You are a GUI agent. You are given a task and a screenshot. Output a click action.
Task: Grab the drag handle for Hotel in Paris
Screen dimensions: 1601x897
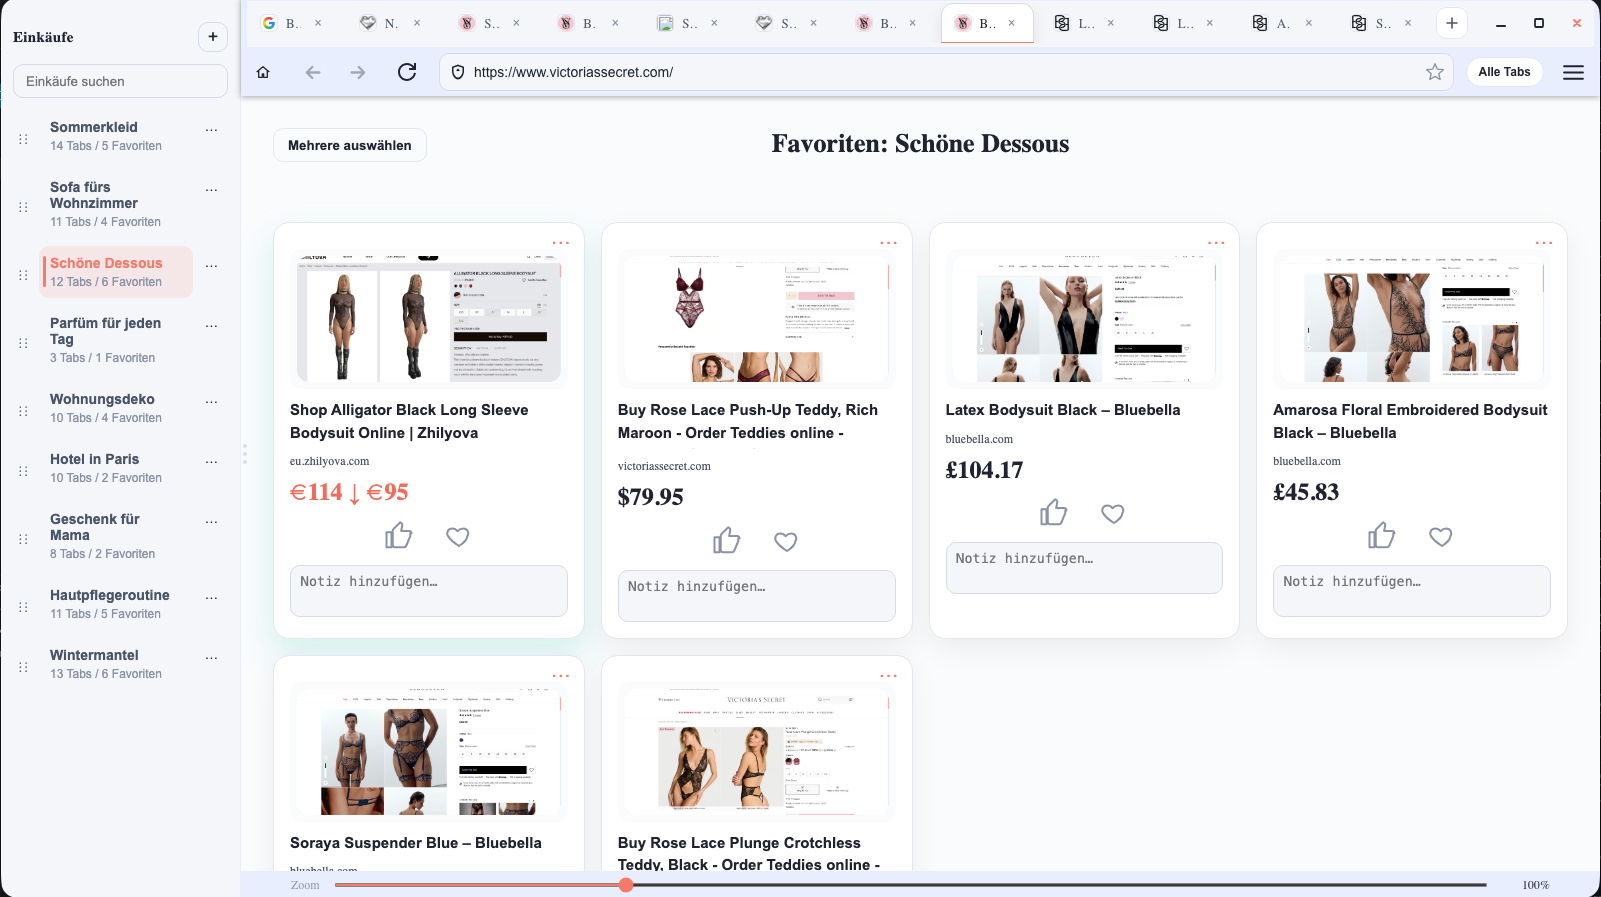(23, 471)
